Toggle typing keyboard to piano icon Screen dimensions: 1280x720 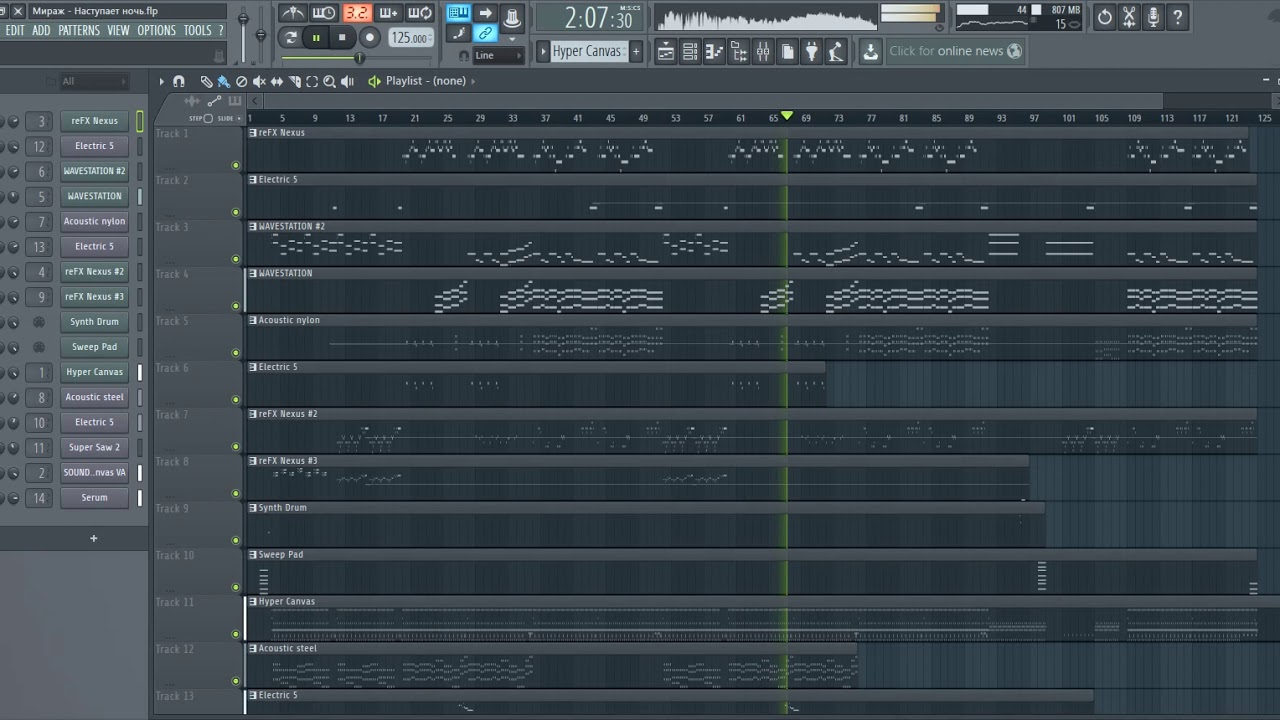[x=459, y=13]
